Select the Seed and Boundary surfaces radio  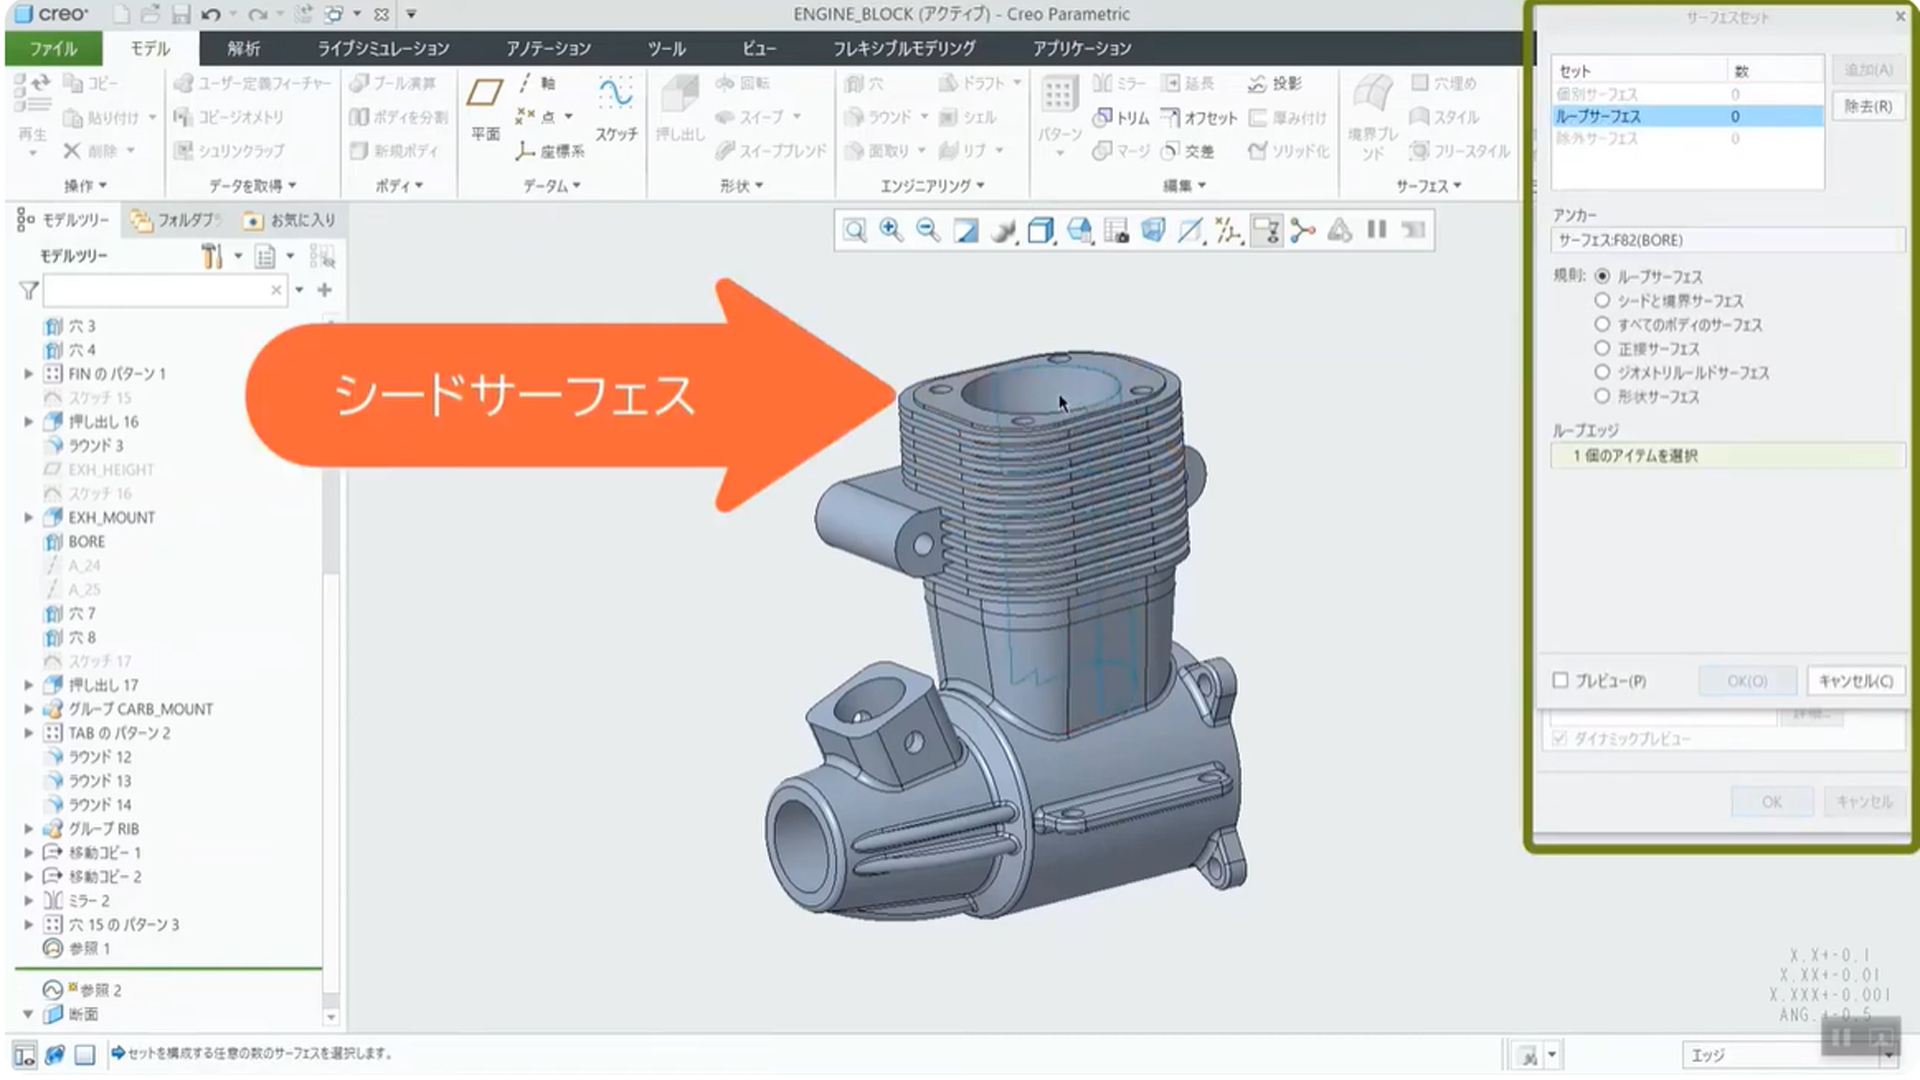pos(1602,301)
